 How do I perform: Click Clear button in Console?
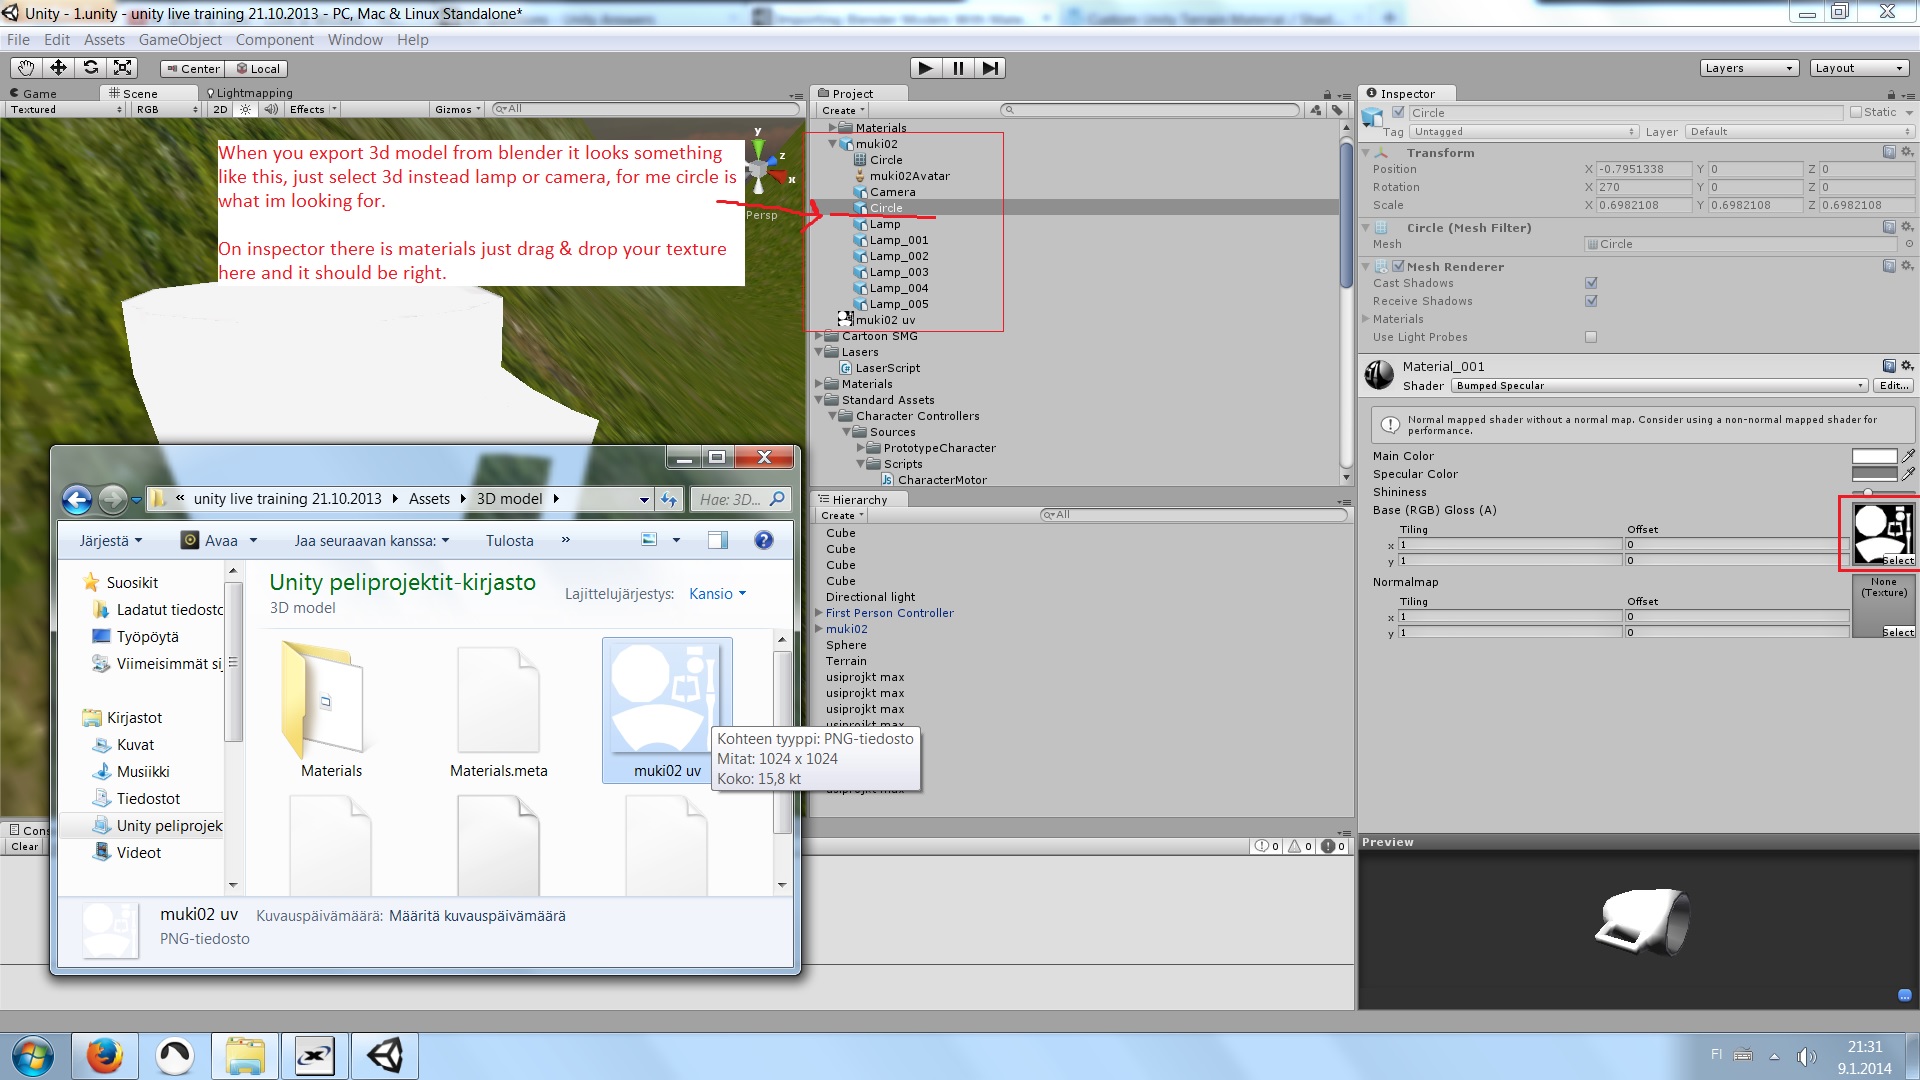click(25, 847)
